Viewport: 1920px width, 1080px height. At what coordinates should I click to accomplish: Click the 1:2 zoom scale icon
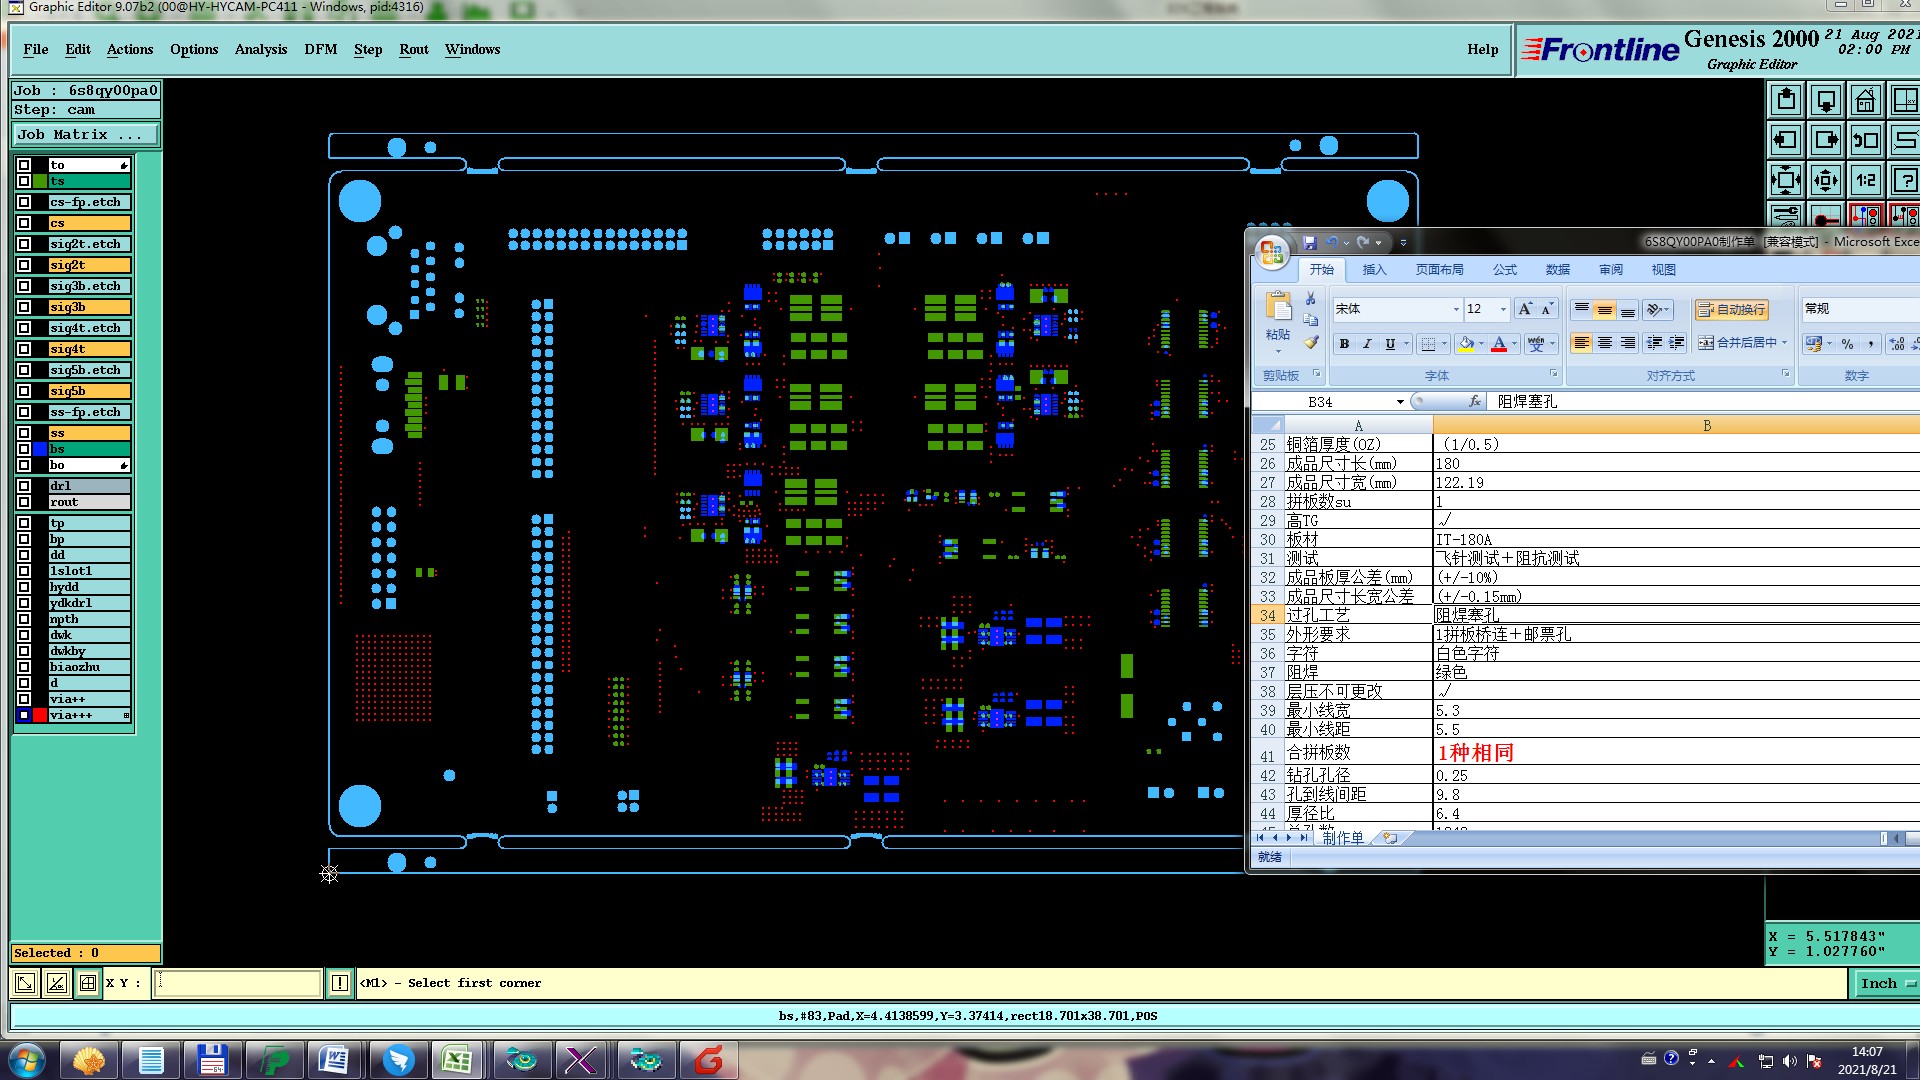(1866, 180)
